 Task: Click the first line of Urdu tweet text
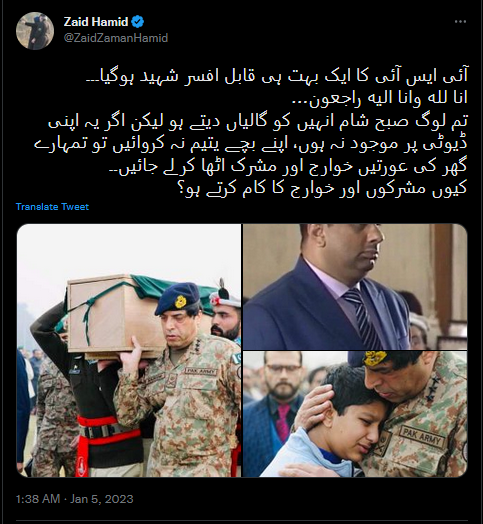(x=277, y=77)
